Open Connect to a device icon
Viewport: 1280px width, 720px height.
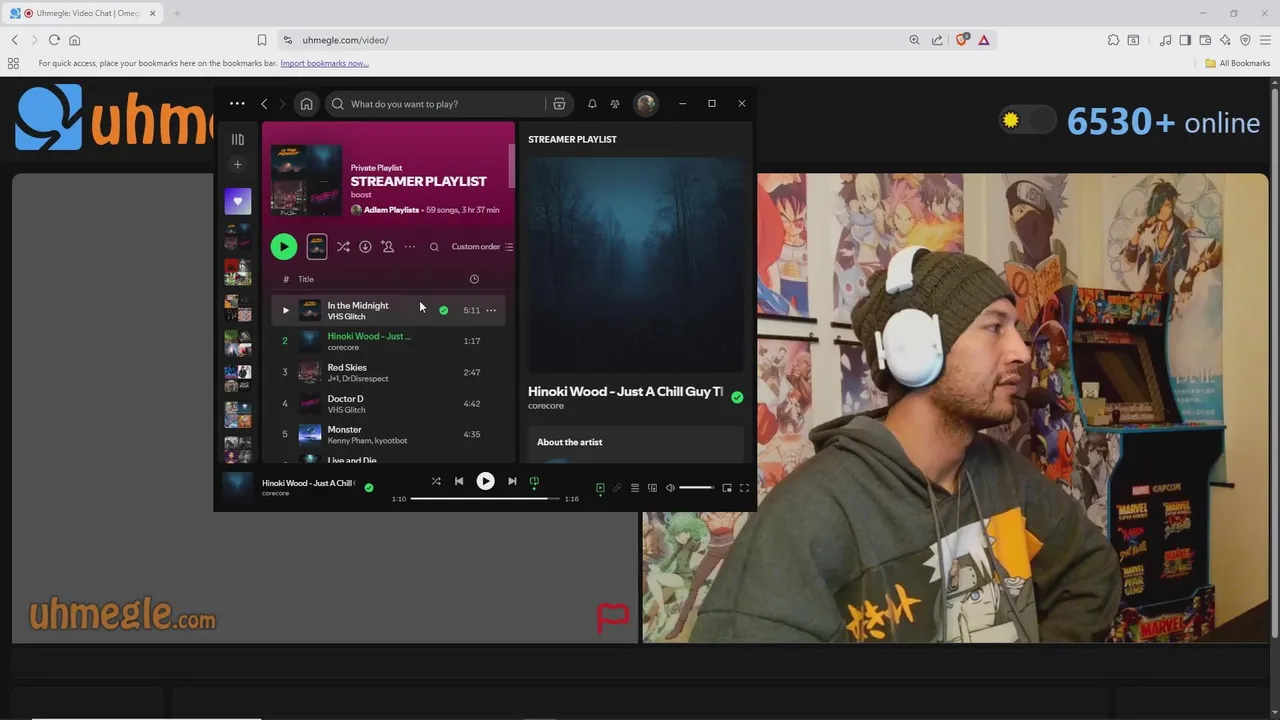point(652,488)
